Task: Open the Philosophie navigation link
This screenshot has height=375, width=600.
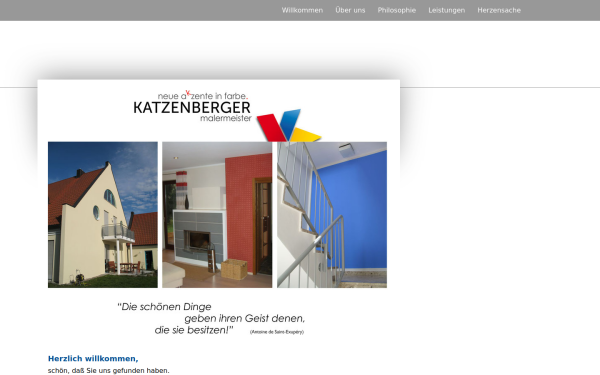Action: [396, 10]
